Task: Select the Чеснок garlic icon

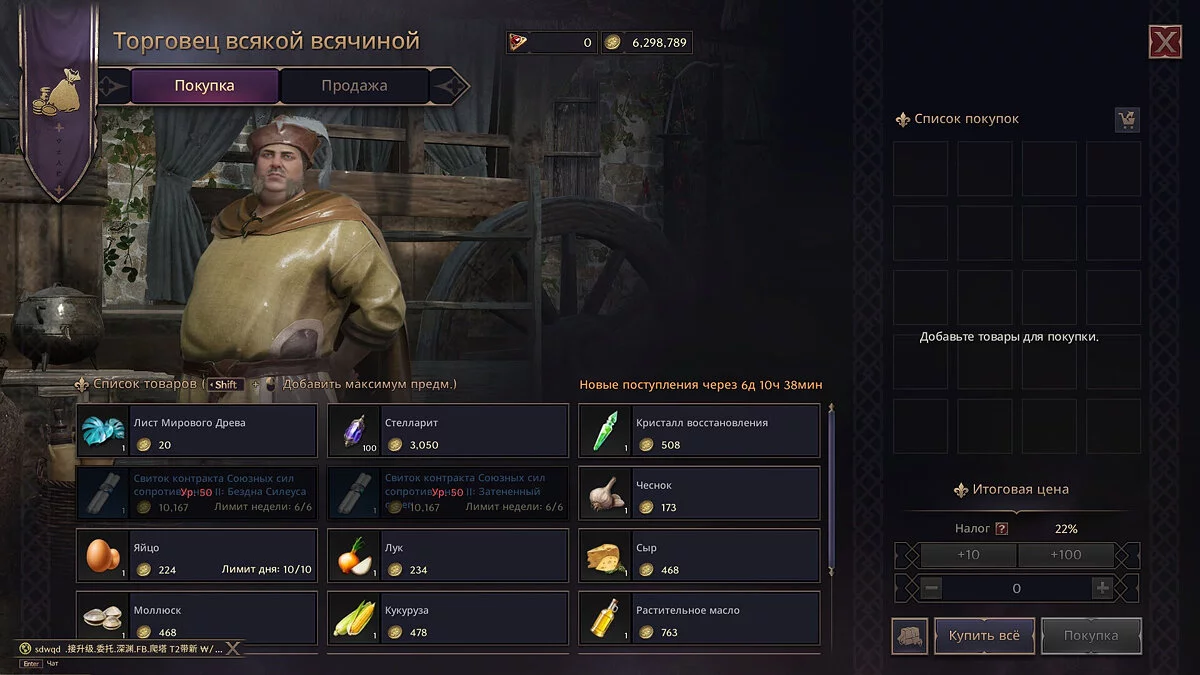Action: tap(604, 493)
